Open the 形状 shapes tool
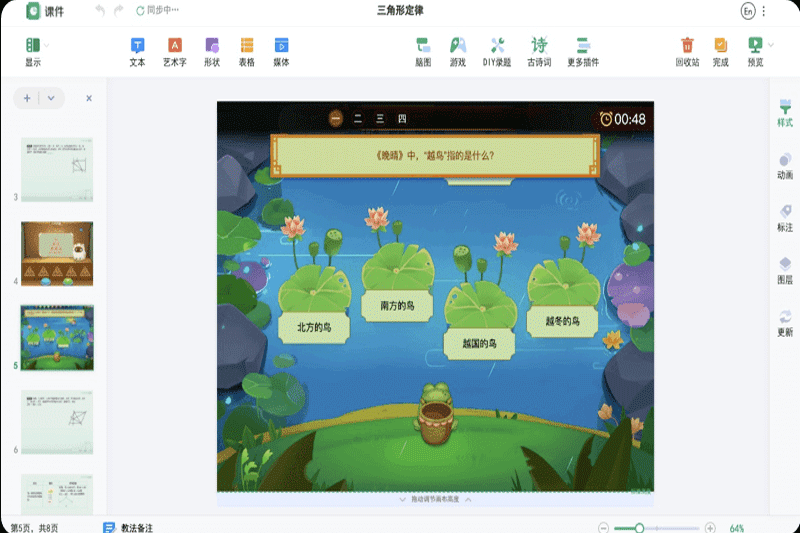800x533 pixels. [212, 52]
